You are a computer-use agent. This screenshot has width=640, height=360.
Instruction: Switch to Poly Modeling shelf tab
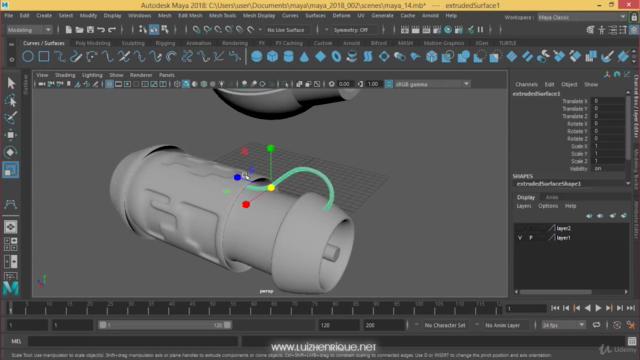click(x=93, y=43)
